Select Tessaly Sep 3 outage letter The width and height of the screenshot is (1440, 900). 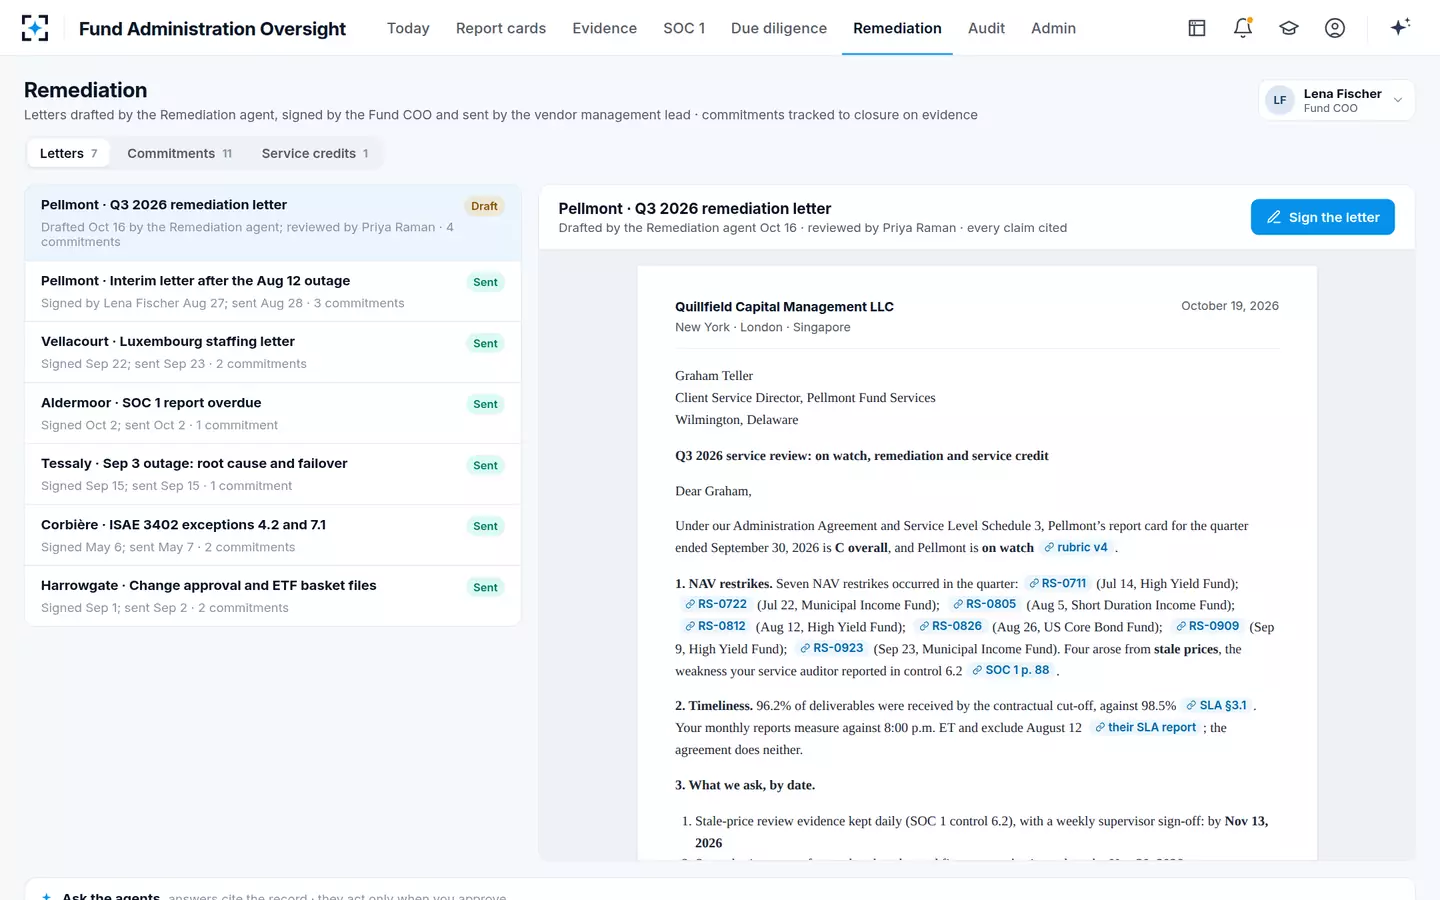click(x=273, y=474)
